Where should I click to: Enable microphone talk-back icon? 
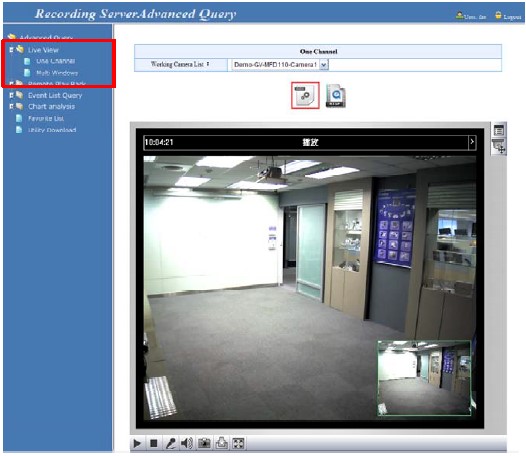click(x=170, y=444)
